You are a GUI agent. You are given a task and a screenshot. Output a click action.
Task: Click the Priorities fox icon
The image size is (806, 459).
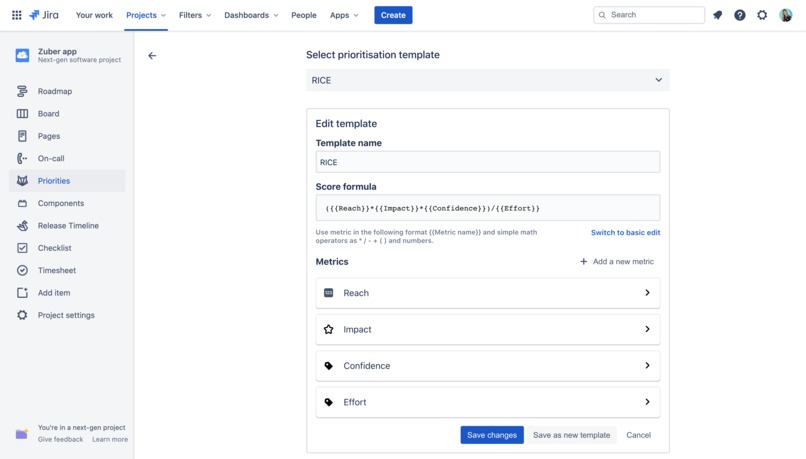pyautogui.click(x=22, y=180)
